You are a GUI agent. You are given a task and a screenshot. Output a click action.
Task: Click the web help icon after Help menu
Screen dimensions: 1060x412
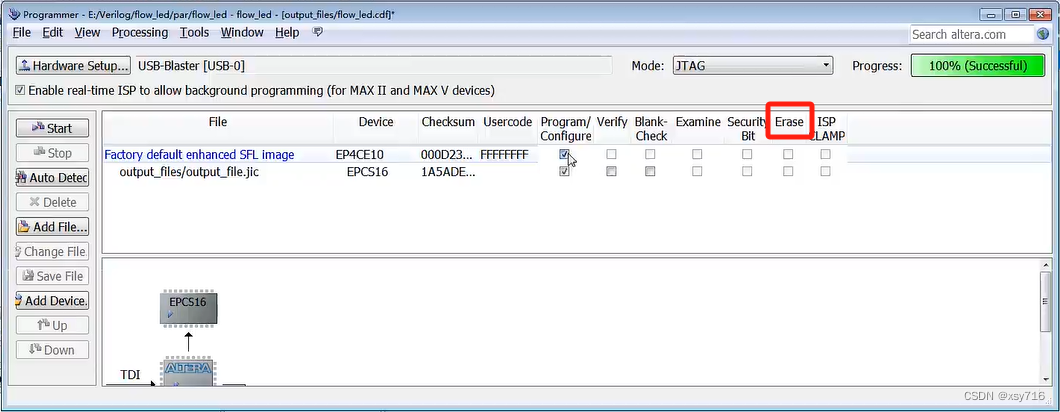(x=317, y=32)
